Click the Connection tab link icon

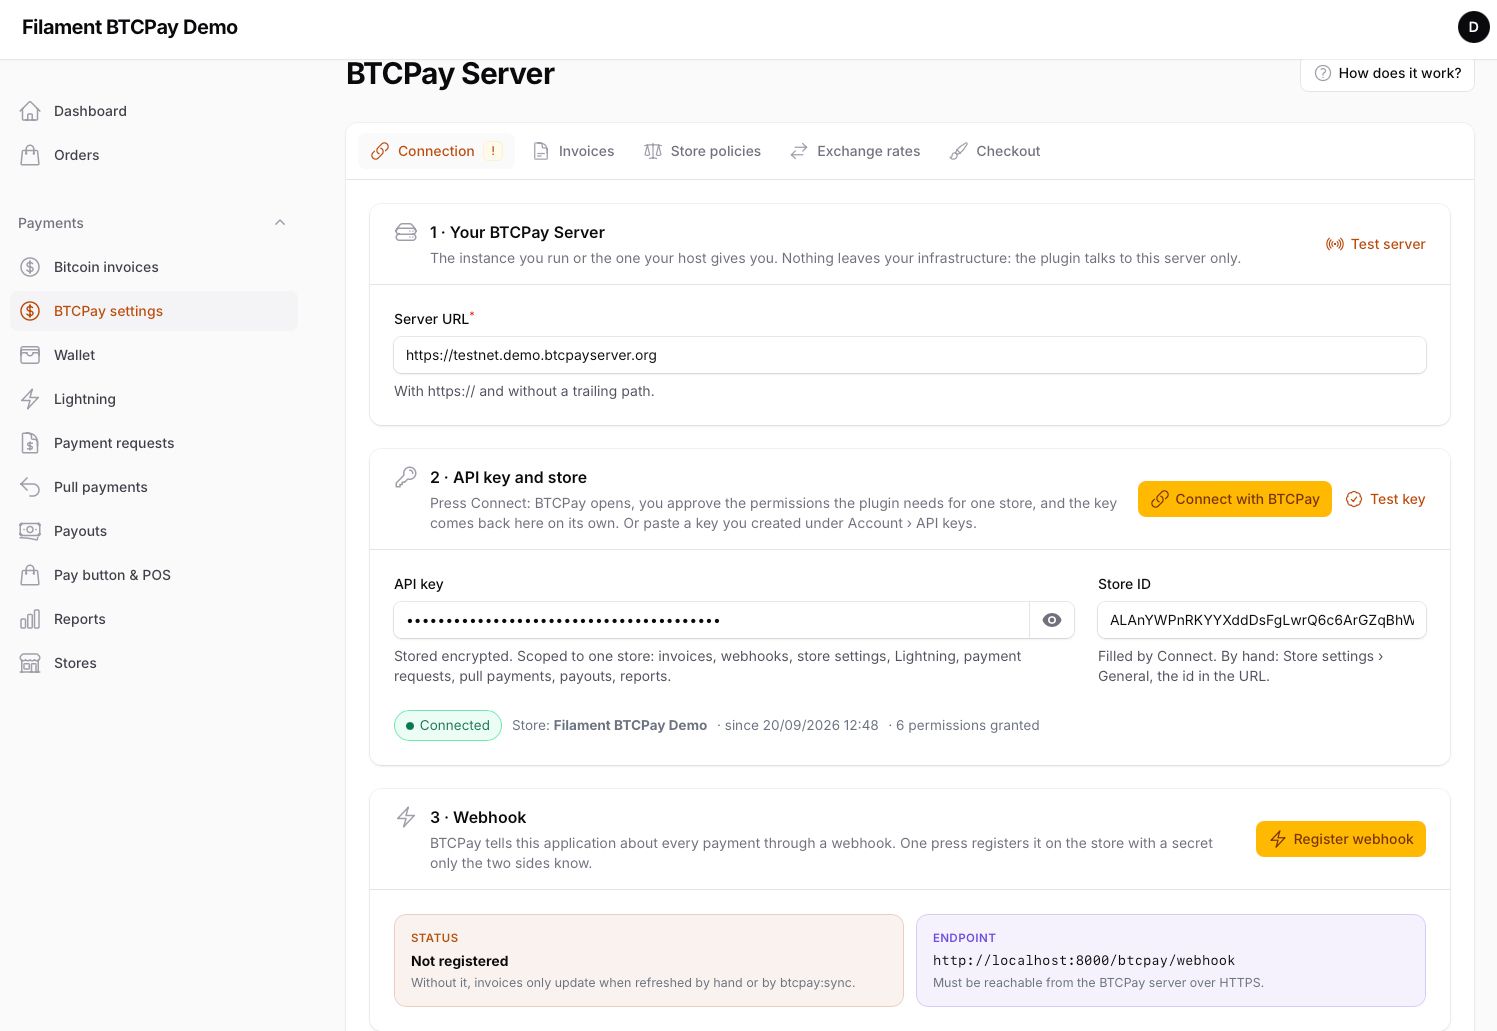click(380, 151)
